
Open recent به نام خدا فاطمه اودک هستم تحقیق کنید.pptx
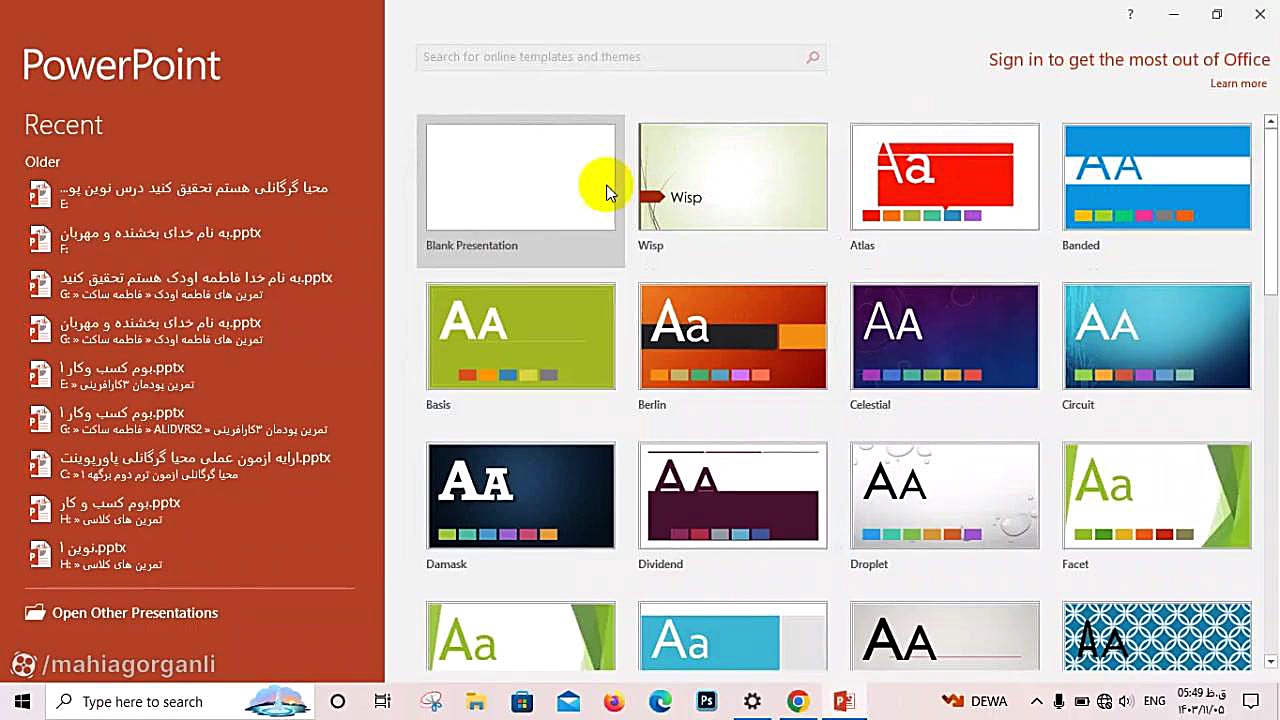pyautogui.click(x=190, y=285)
